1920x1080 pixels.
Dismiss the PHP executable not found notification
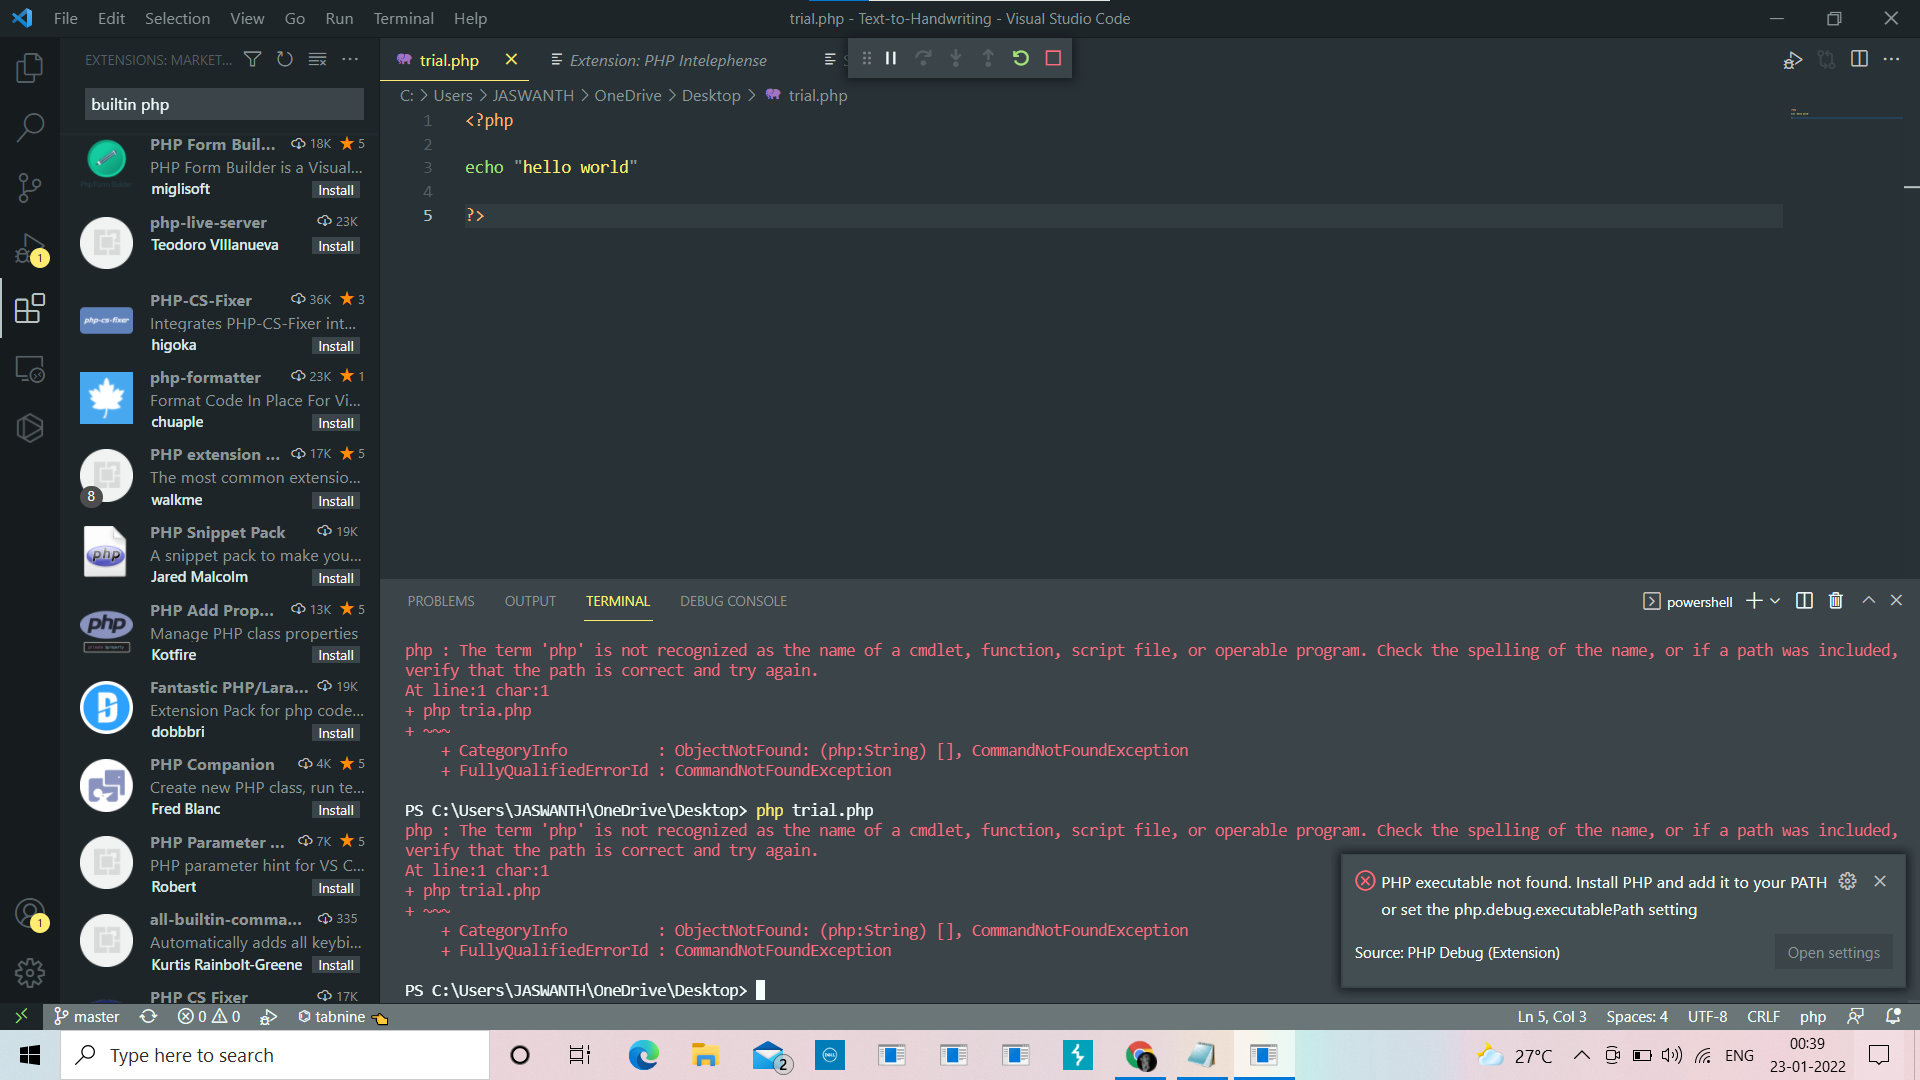[1880, 881]
